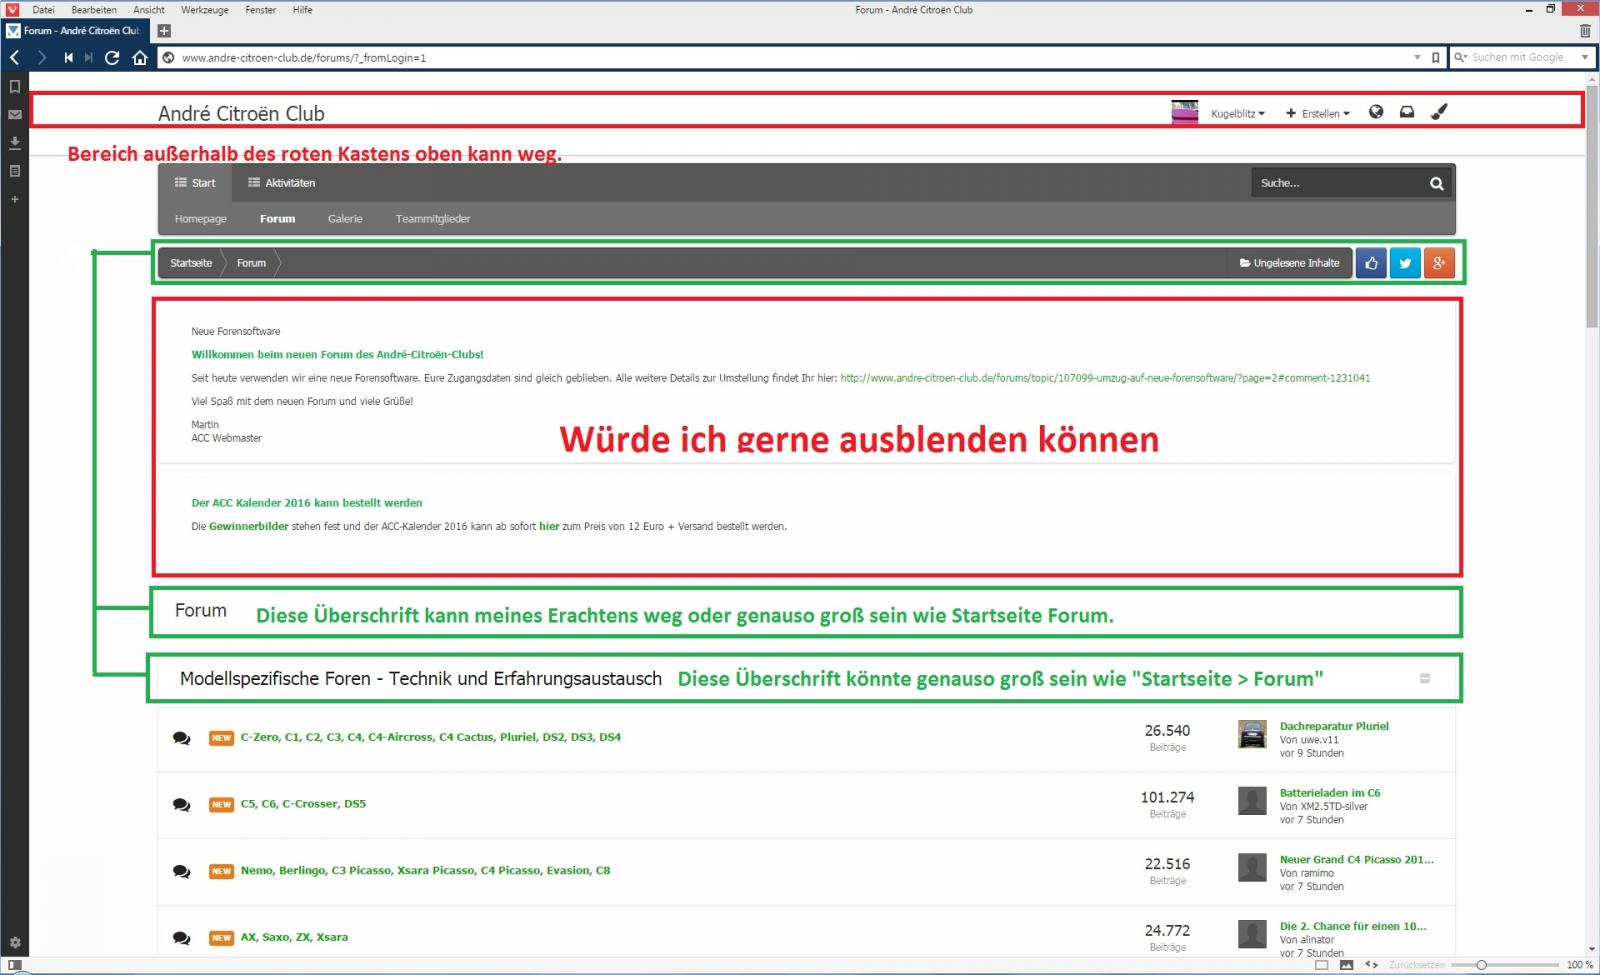The width and height of the screenshot is (1600, 975).
Task: Click the rewind navigation button
Action: pos(68,58)
